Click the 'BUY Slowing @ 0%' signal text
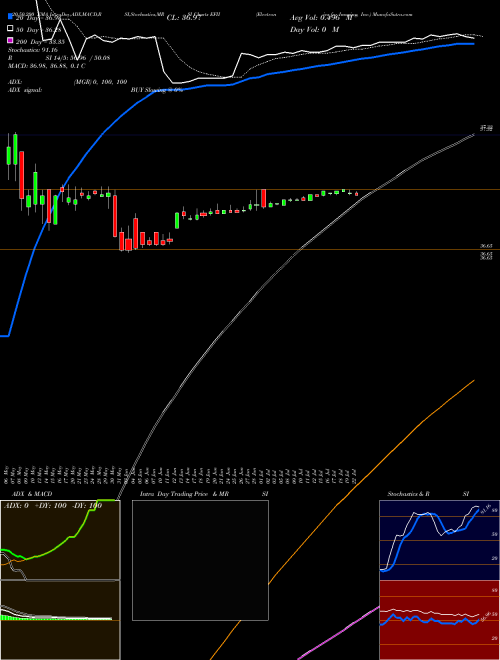This screenshot has width=500, height=660. point(157,90)
